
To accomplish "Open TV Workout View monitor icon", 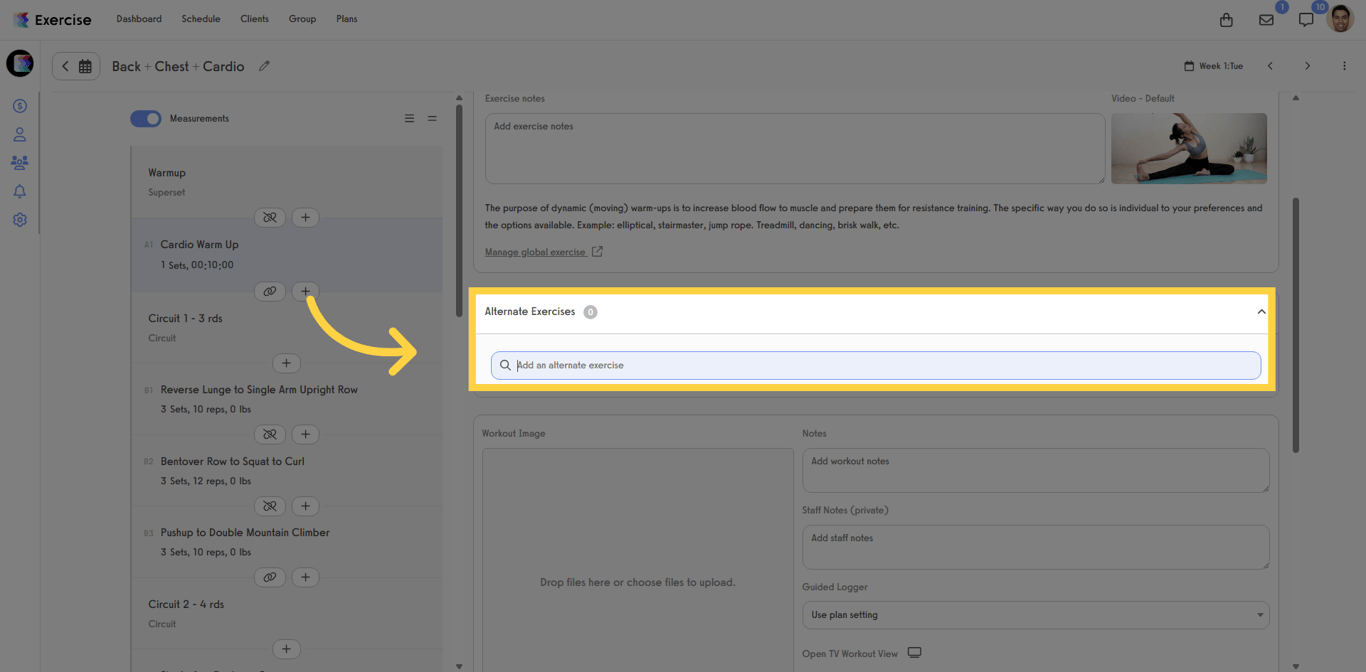I will coord(914,651).
